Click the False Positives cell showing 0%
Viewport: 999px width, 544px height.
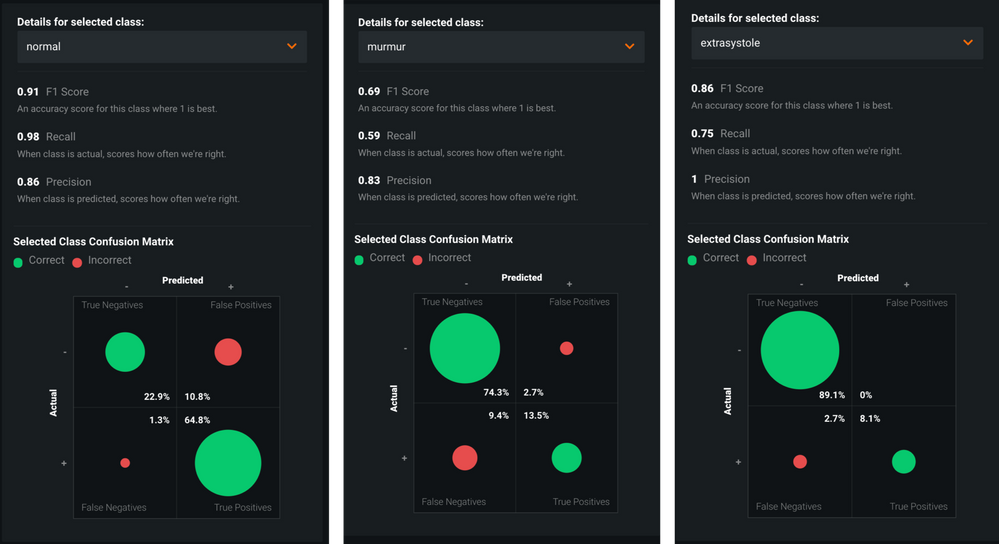tap(904, 350)
